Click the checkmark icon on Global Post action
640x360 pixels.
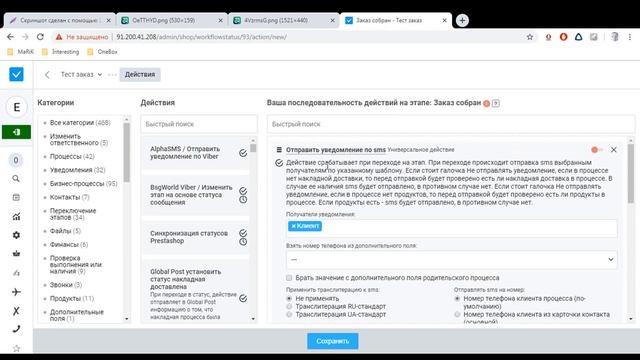(x=243, y=298)
